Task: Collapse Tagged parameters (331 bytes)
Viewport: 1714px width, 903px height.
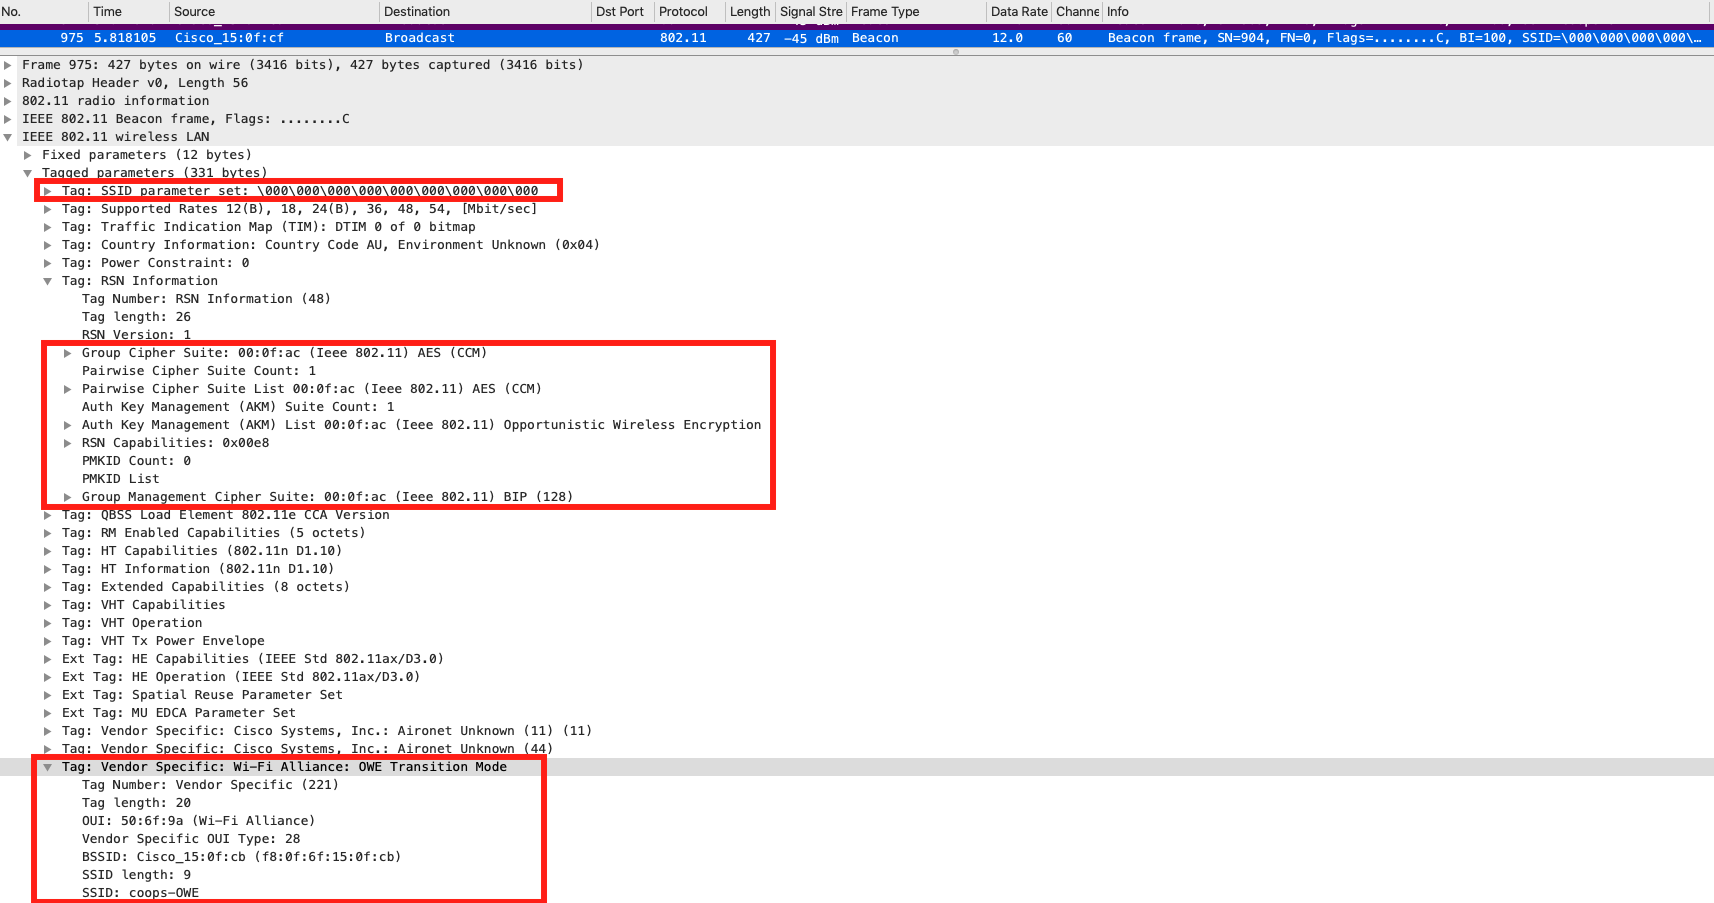Action: [x=28, y=172]
